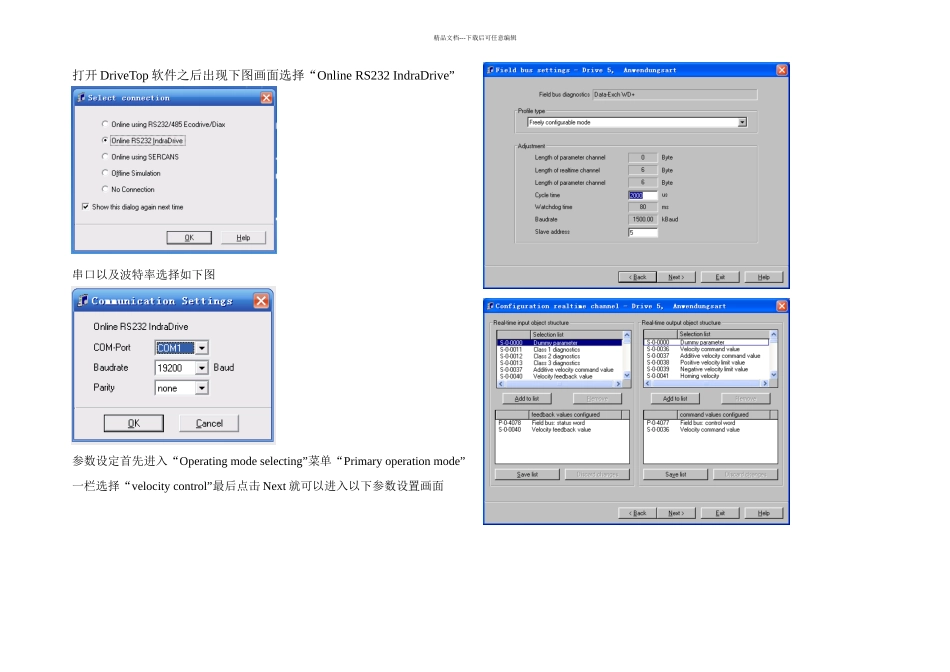Click Back in Field bus settings window

click(x=637, y=277)
